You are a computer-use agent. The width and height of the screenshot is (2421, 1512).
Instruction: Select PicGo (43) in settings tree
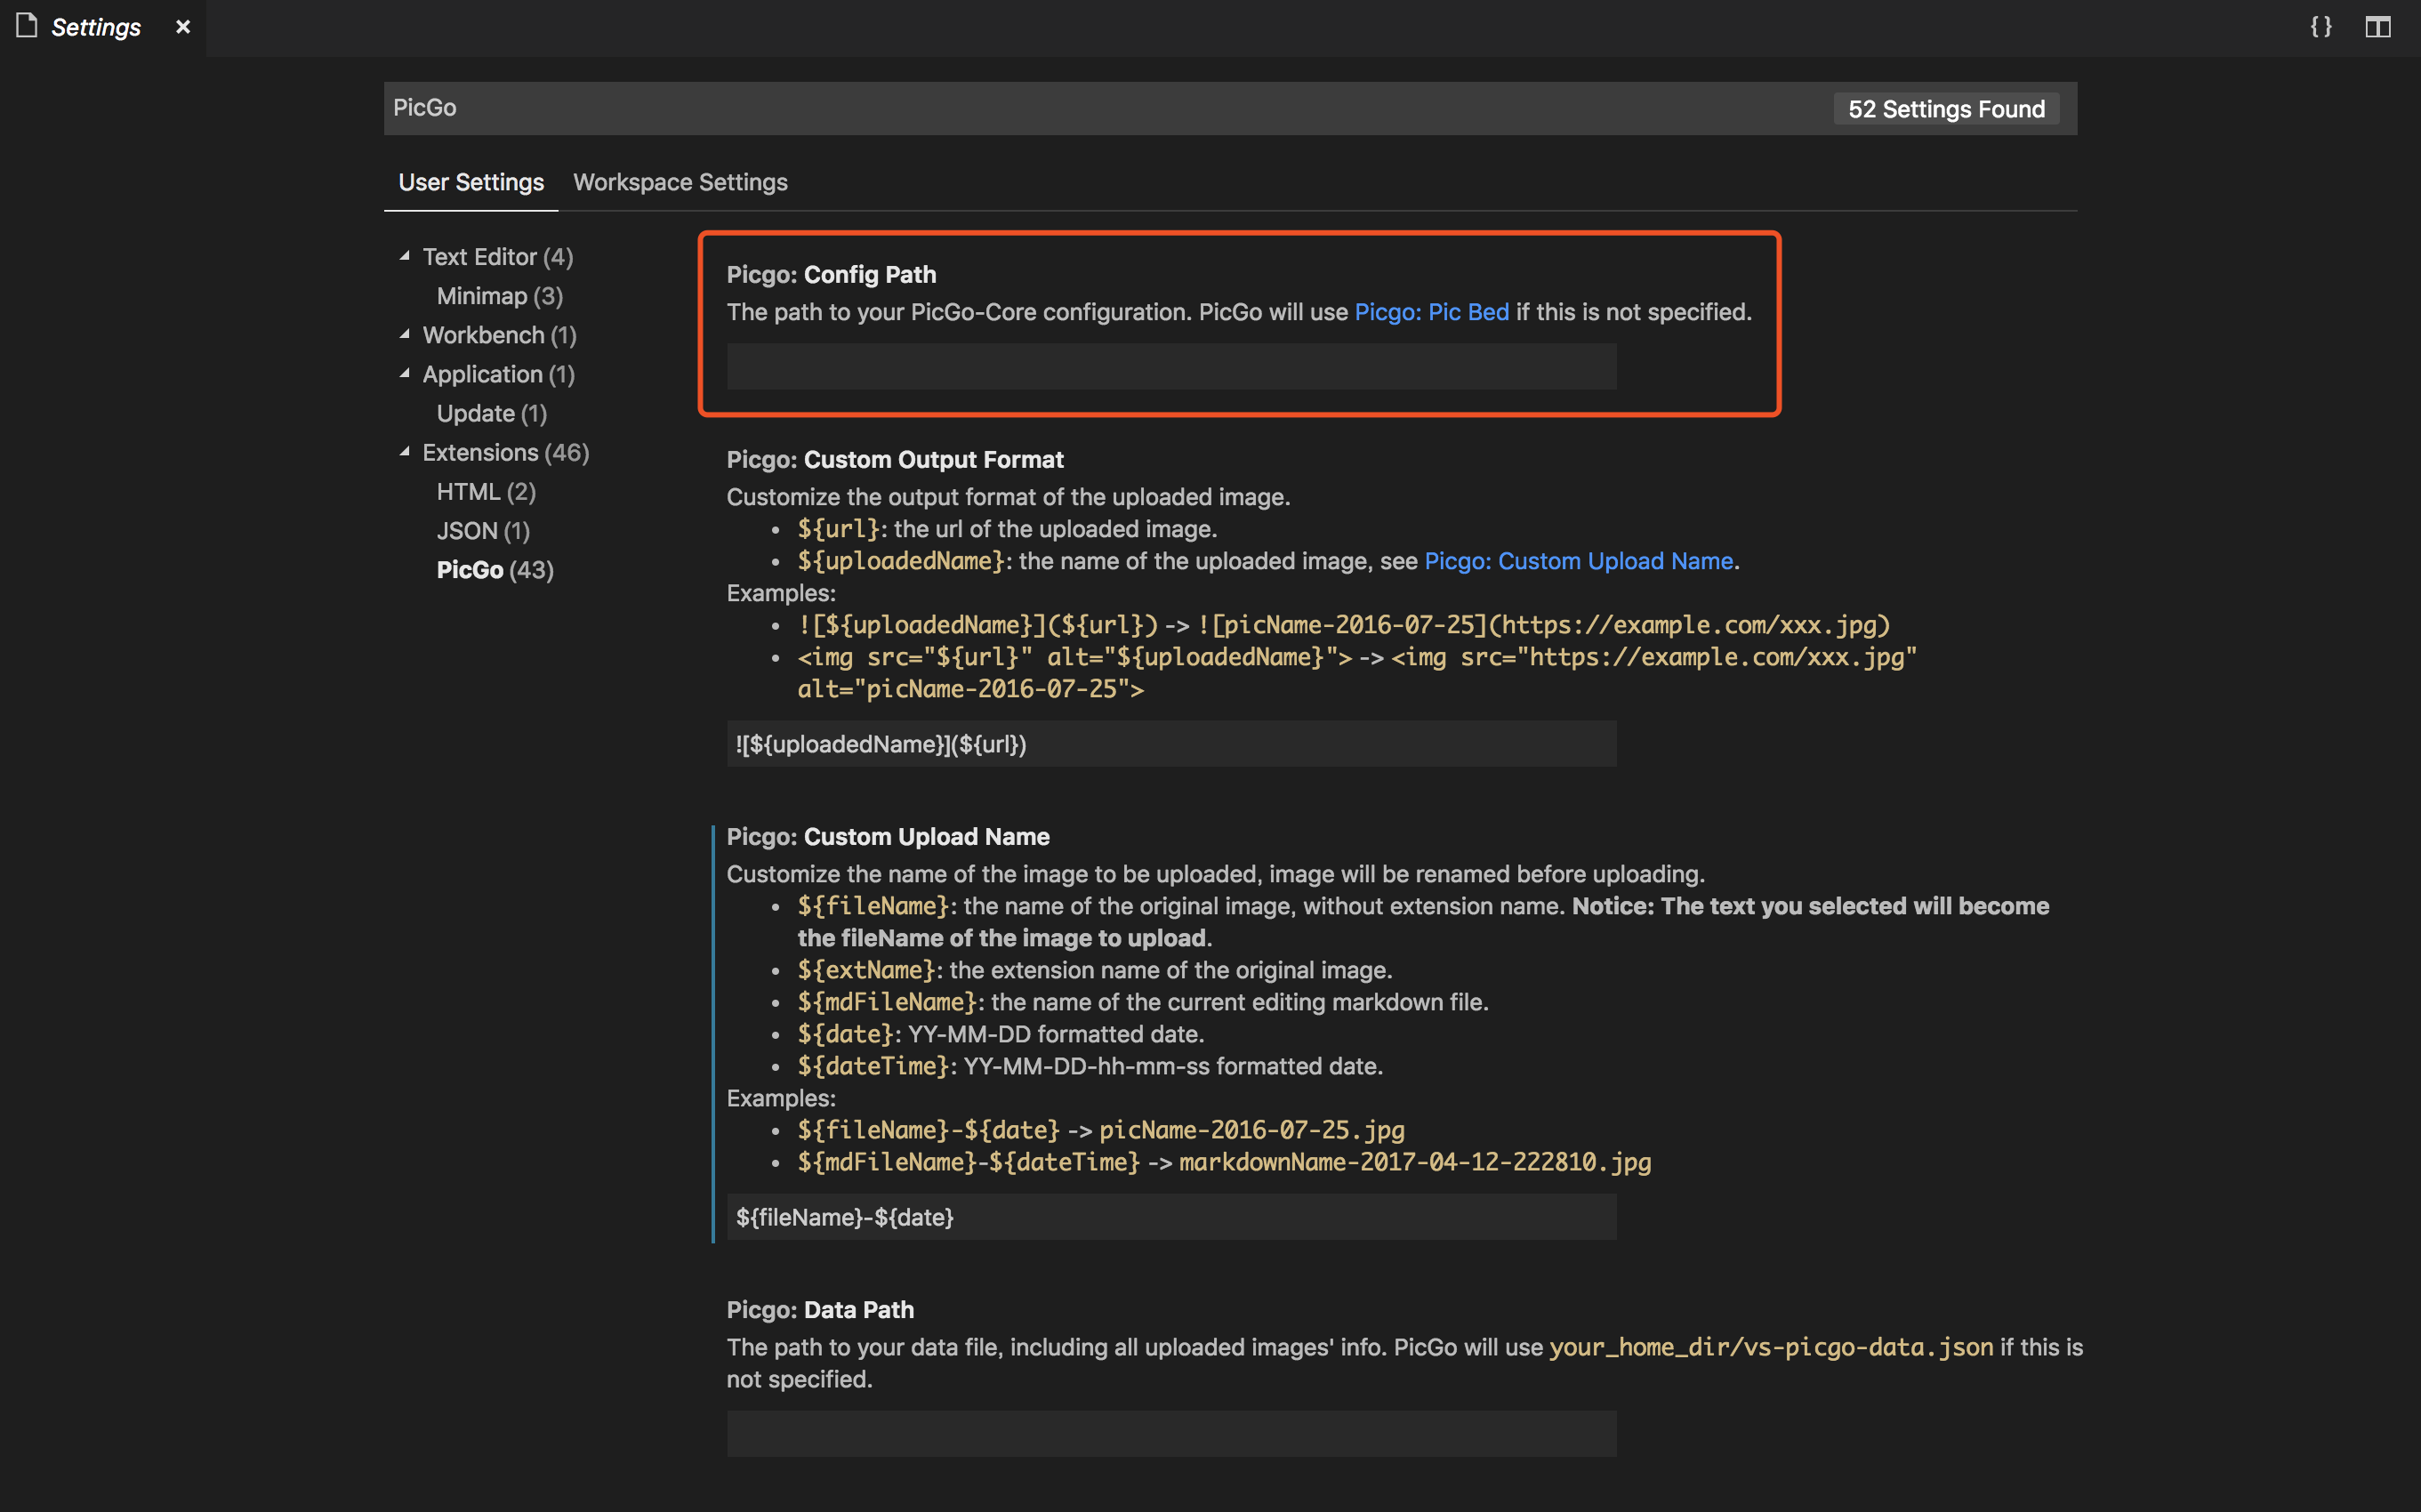(x=495, y=570)
